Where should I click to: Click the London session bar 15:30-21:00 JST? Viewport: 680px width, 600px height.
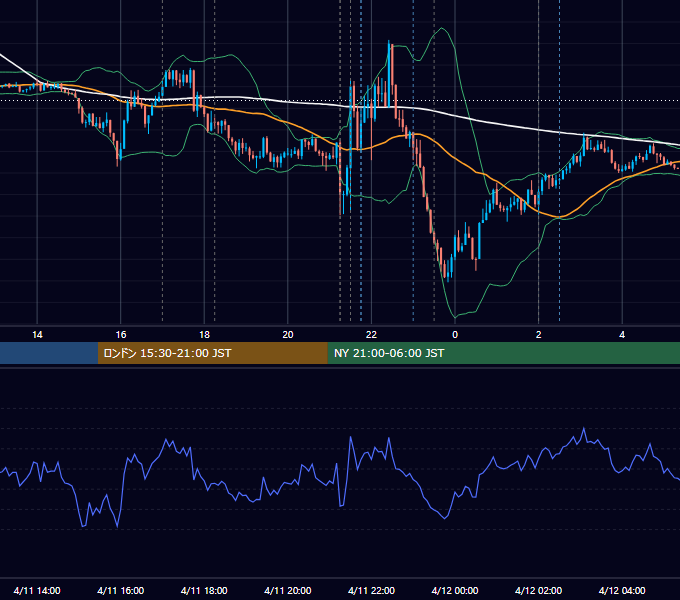[x=212, y=353]
